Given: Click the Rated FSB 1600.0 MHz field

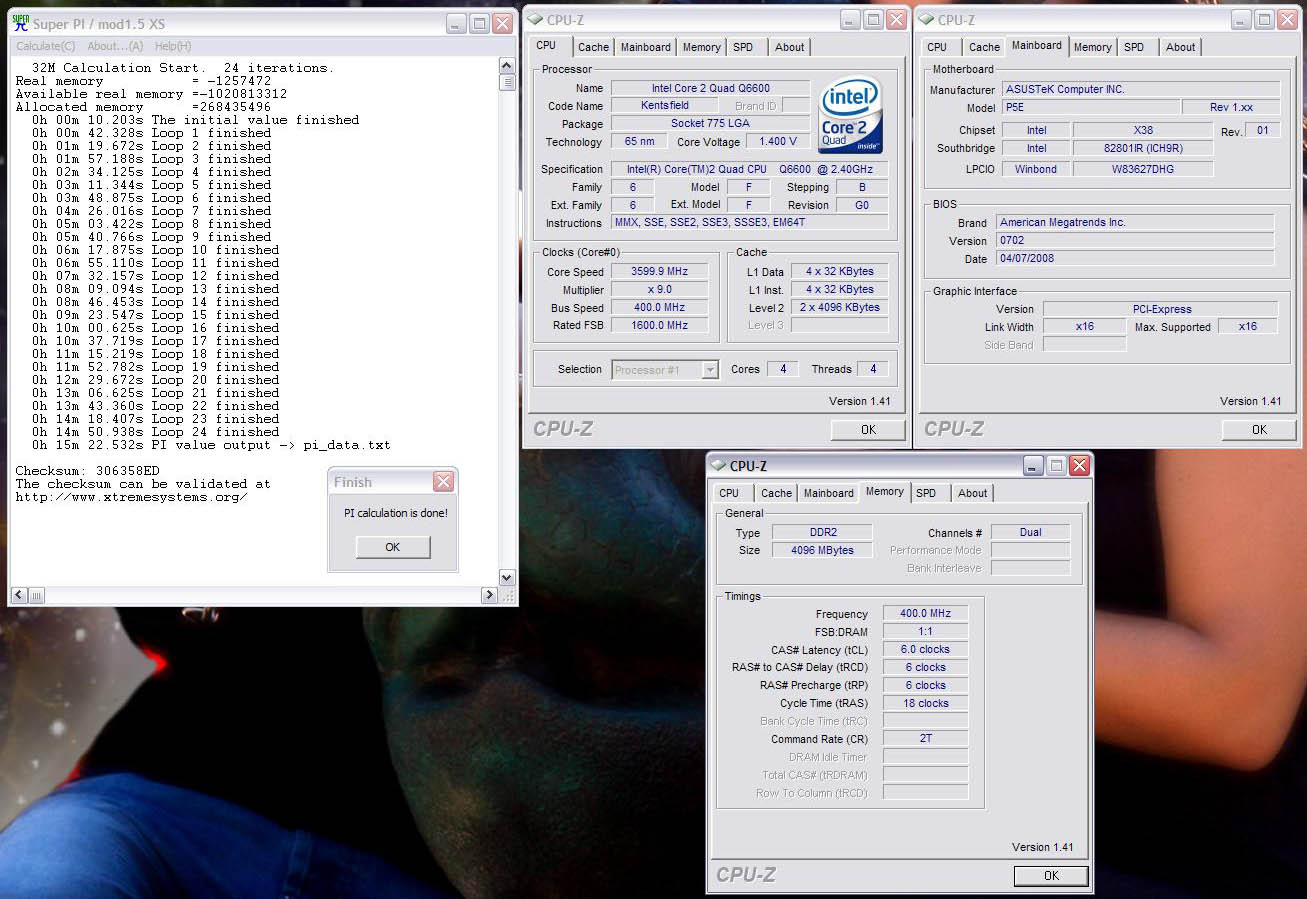Looking at the screenshot, I should point(659,325).
